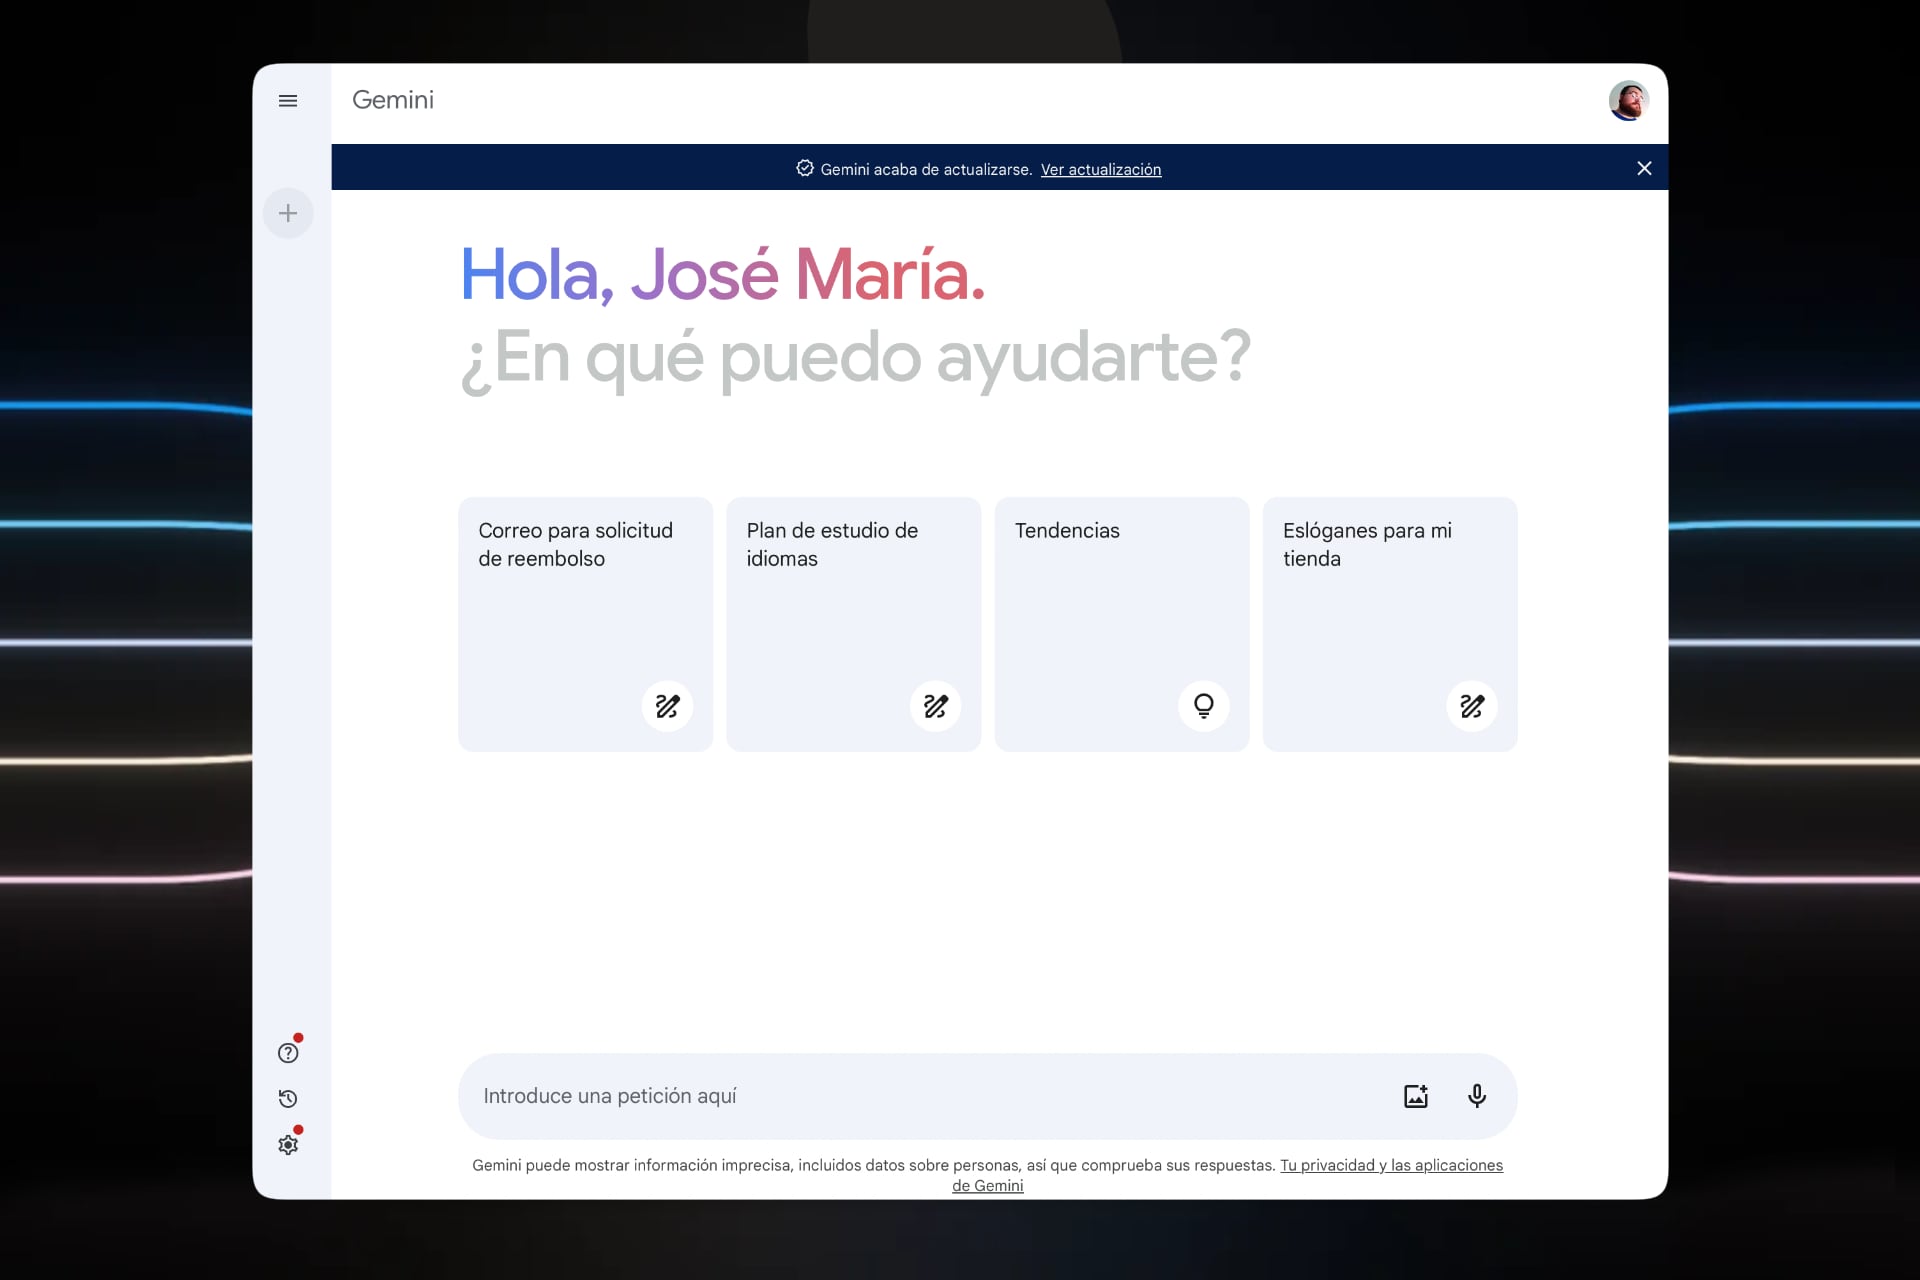The height and width of the screenshot is (1280, 1920).
Task: Select the 'Tendencias' suggestion card
Action: click(x=1121, y=624)
